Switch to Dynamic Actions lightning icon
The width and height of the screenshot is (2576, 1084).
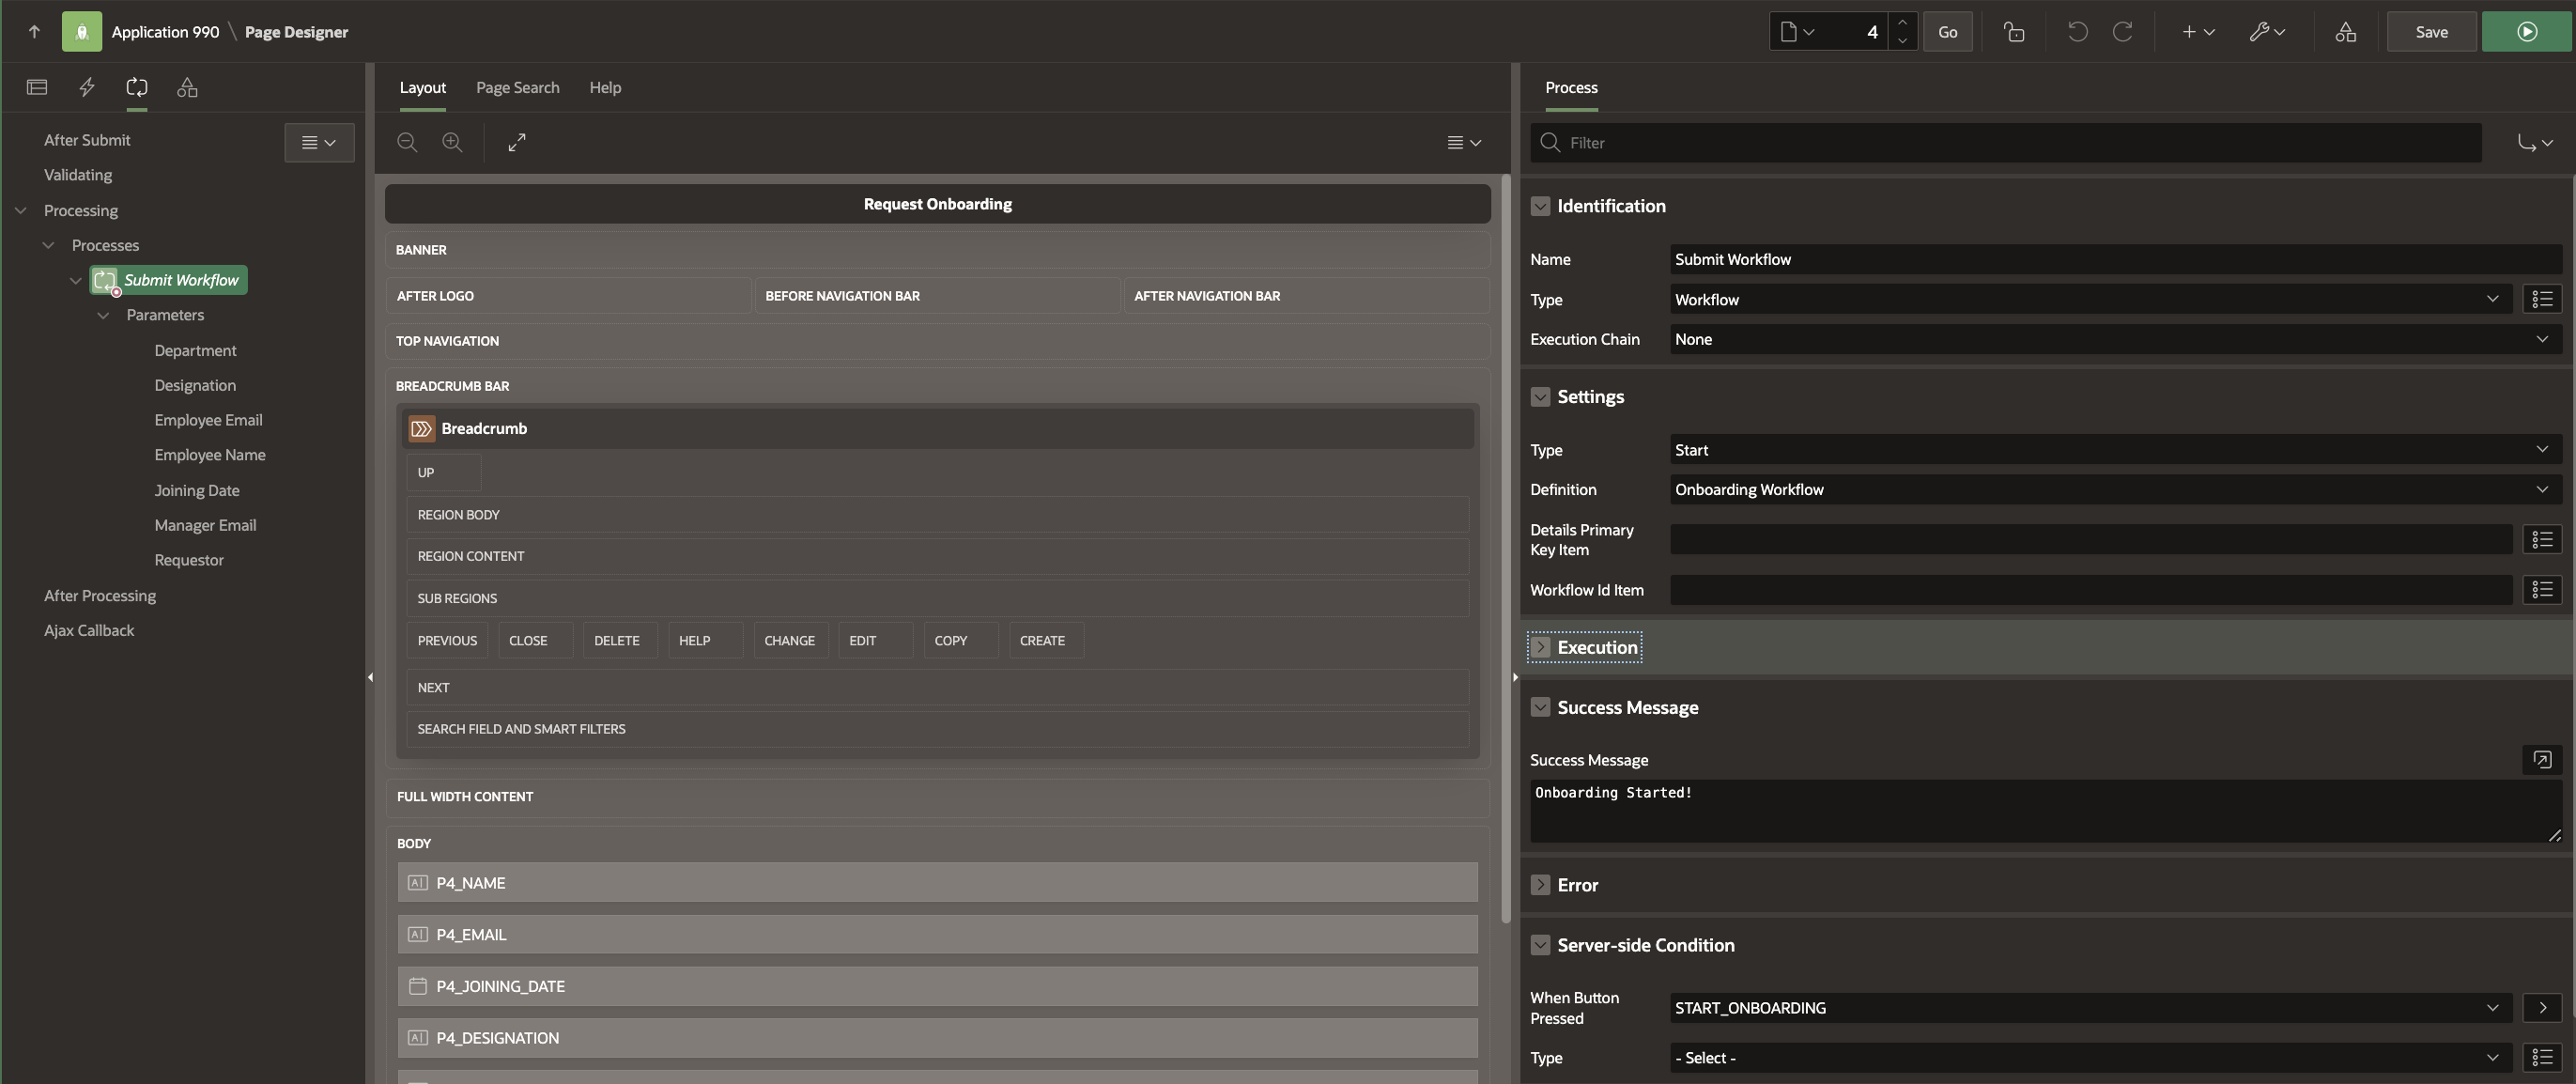coord(87,87)
